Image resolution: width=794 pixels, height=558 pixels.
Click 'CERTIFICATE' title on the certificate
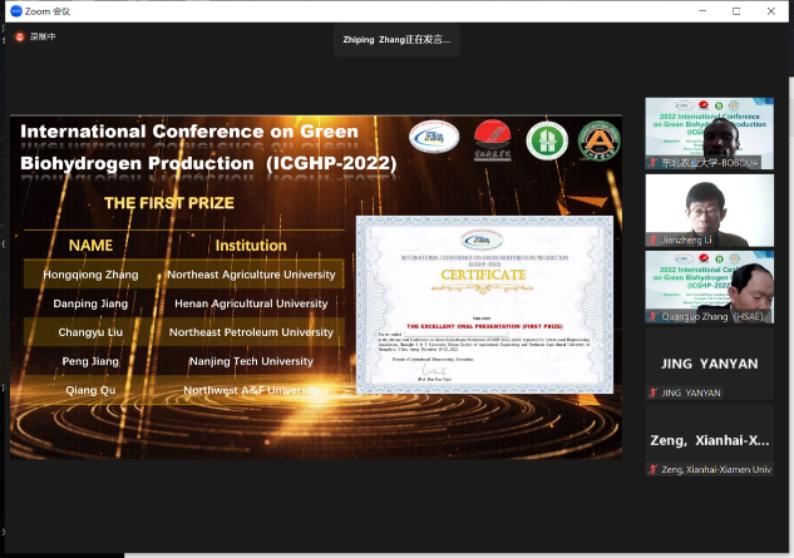pos(484,275)
